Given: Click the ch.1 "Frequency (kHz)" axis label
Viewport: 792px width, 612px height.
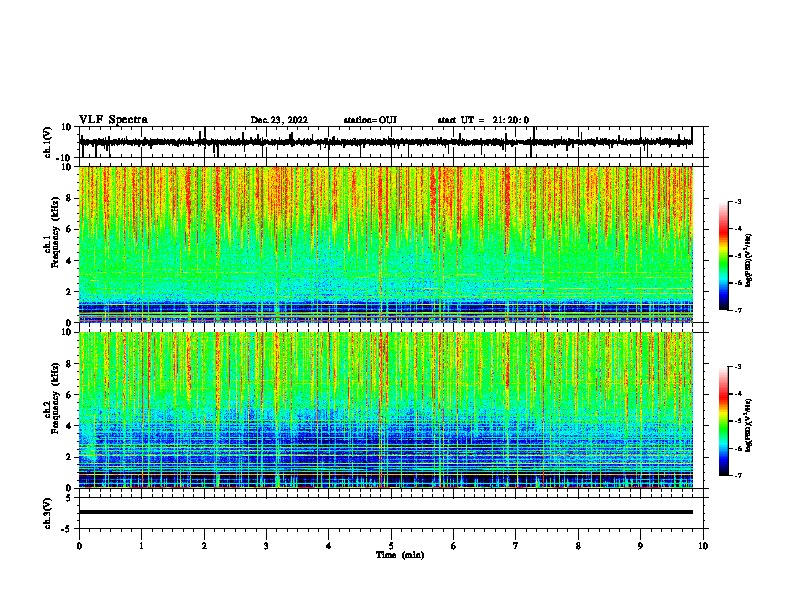Looking at the screenshot, I should coord(55,233).
